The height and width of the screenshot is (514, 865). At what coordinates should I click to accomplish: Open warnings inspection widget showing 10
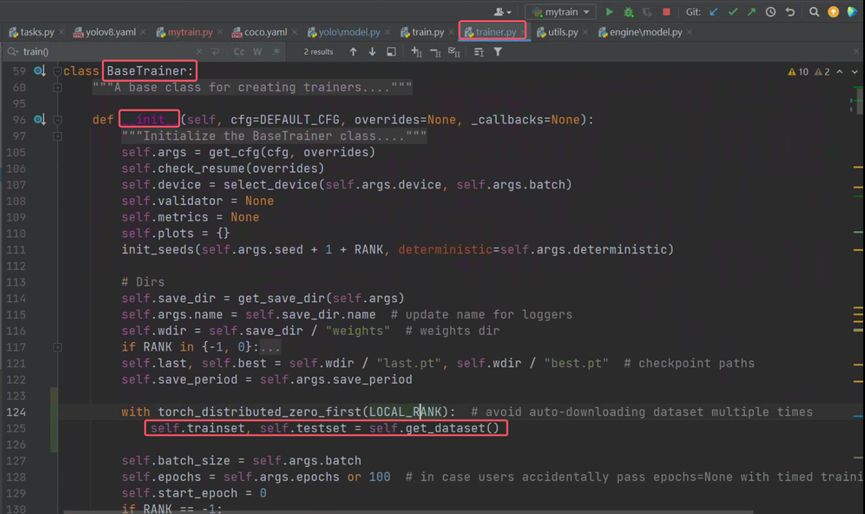click(810, 72)
